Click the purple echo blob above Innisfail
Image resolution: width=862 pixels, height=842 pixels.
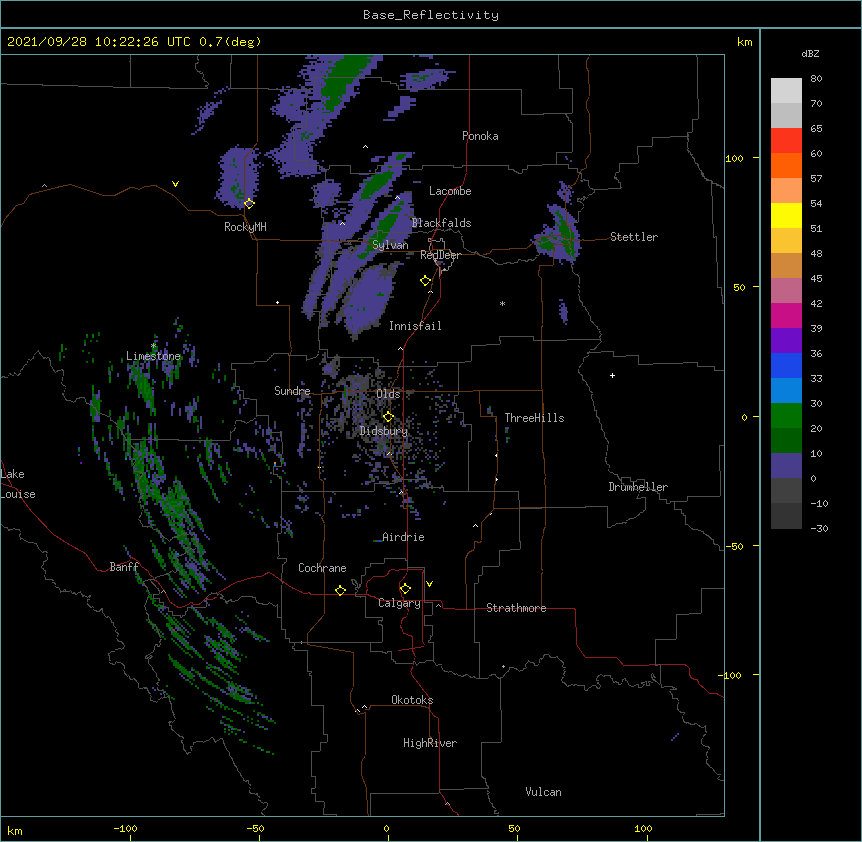369,300
